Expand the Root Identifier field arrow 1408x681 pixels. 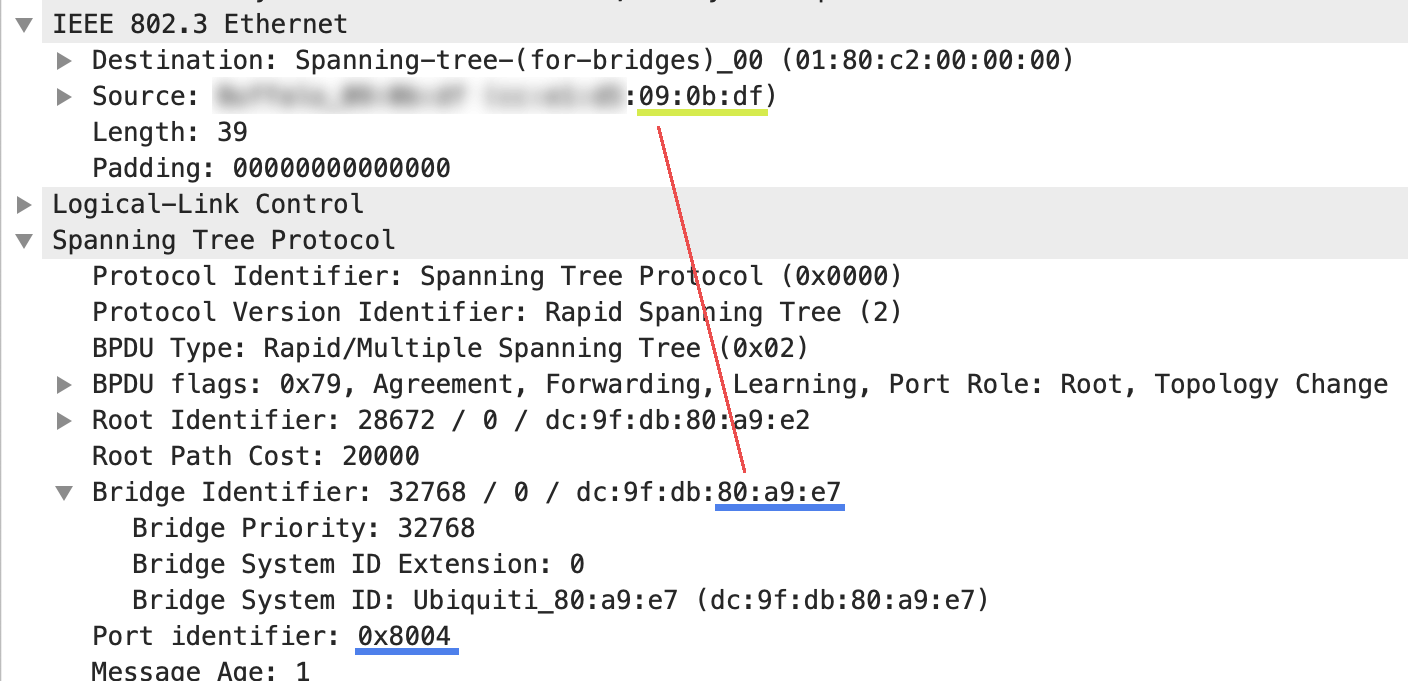[x=64, y=420]
